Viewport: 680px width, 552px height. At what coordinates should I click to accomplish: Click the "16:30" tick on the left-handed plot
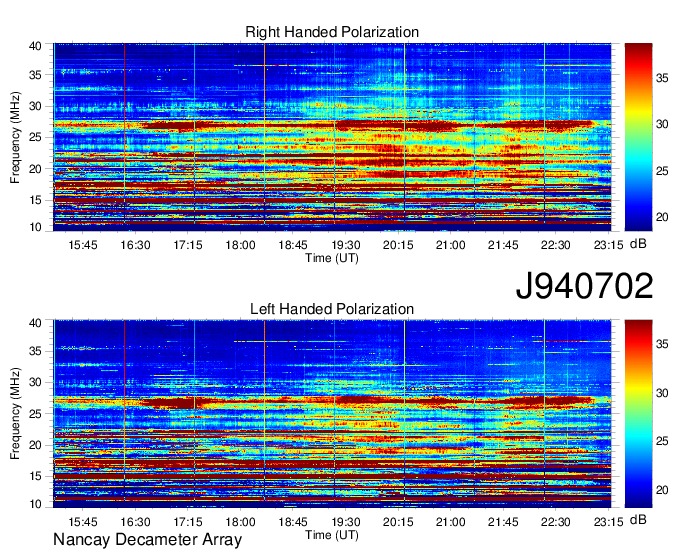(x=135, y=522)
